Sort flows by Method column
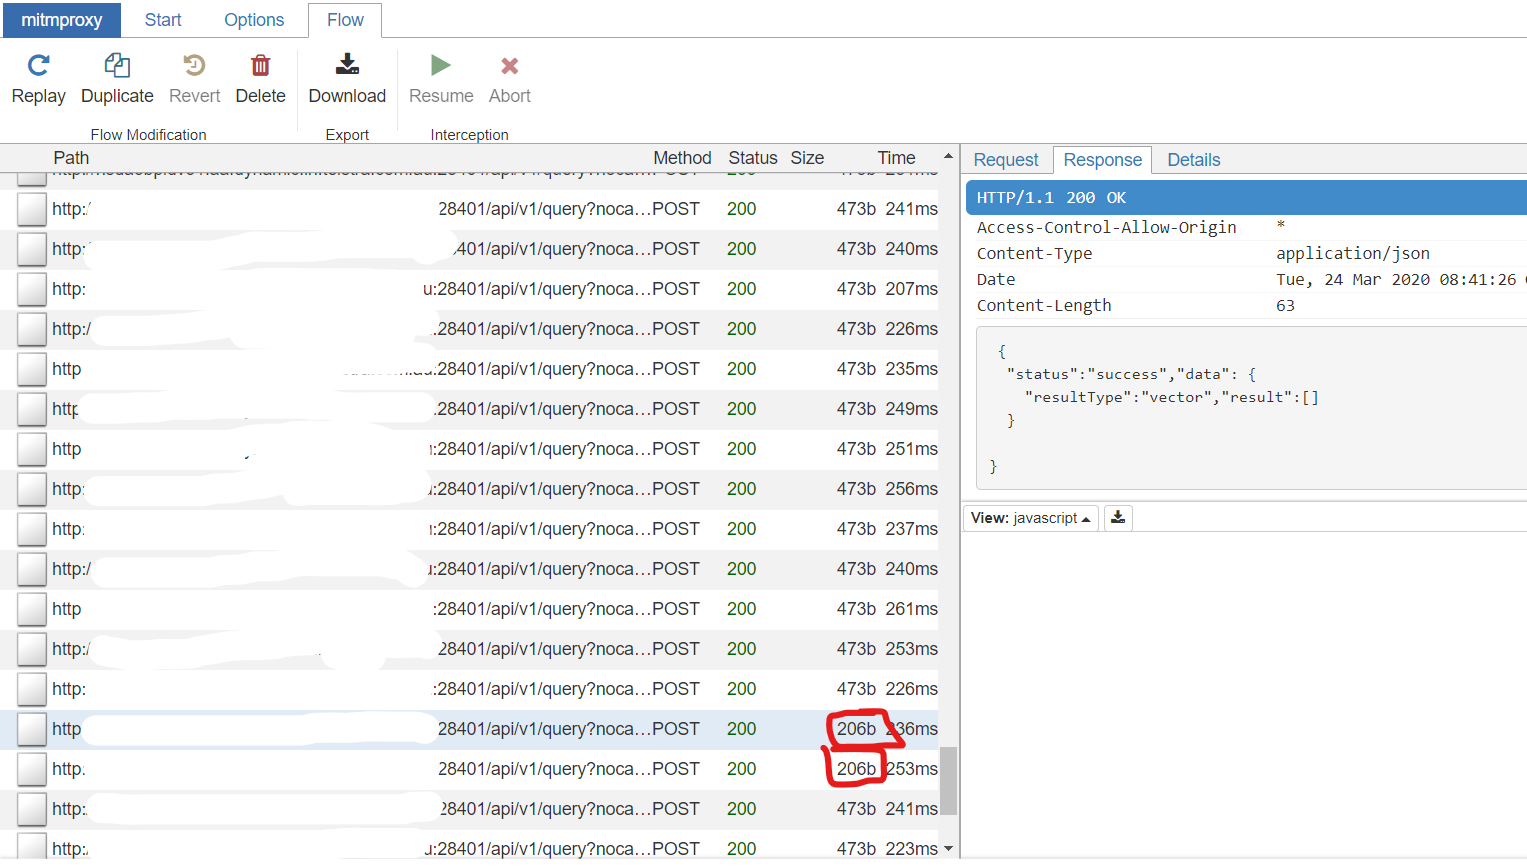Screen dimensions: 1527x868 [x=682, y=158]
